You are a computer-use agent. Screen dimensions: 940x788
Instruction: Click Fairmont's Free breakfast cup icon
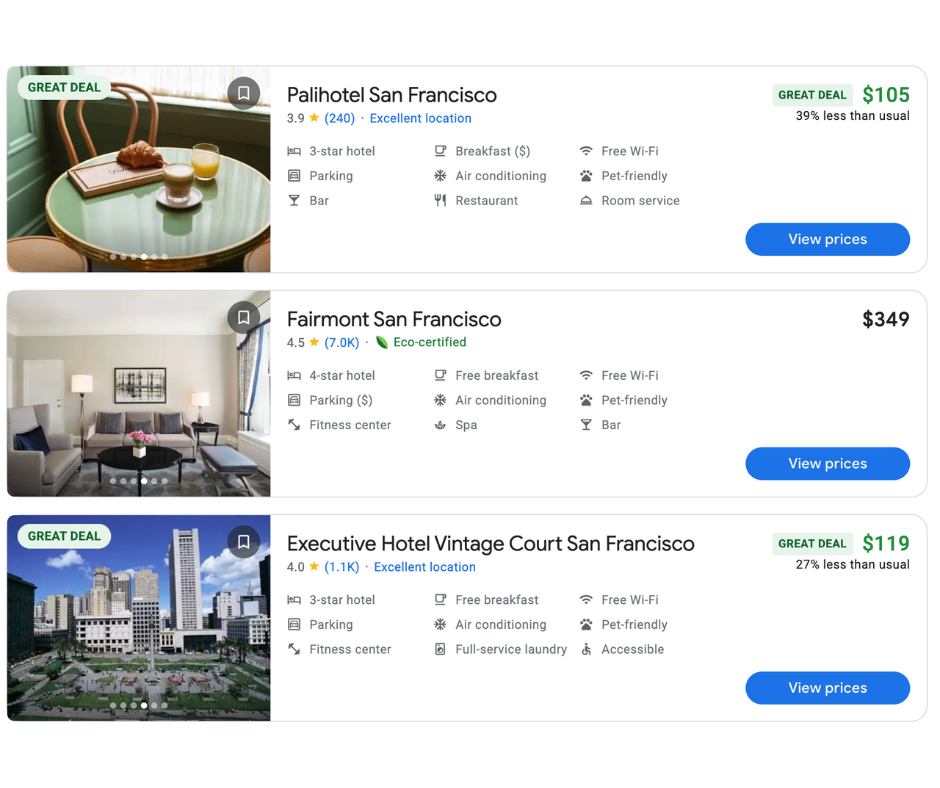tap(440, 375)
